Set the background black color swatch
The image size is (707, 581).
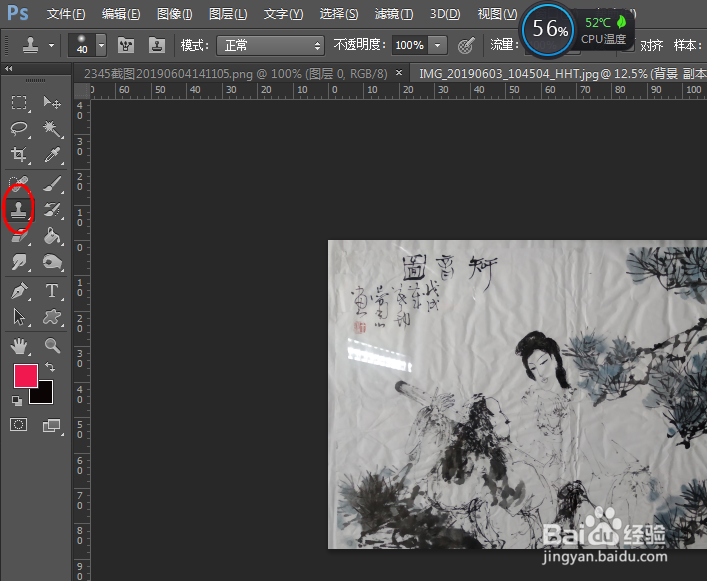[45, 395]
